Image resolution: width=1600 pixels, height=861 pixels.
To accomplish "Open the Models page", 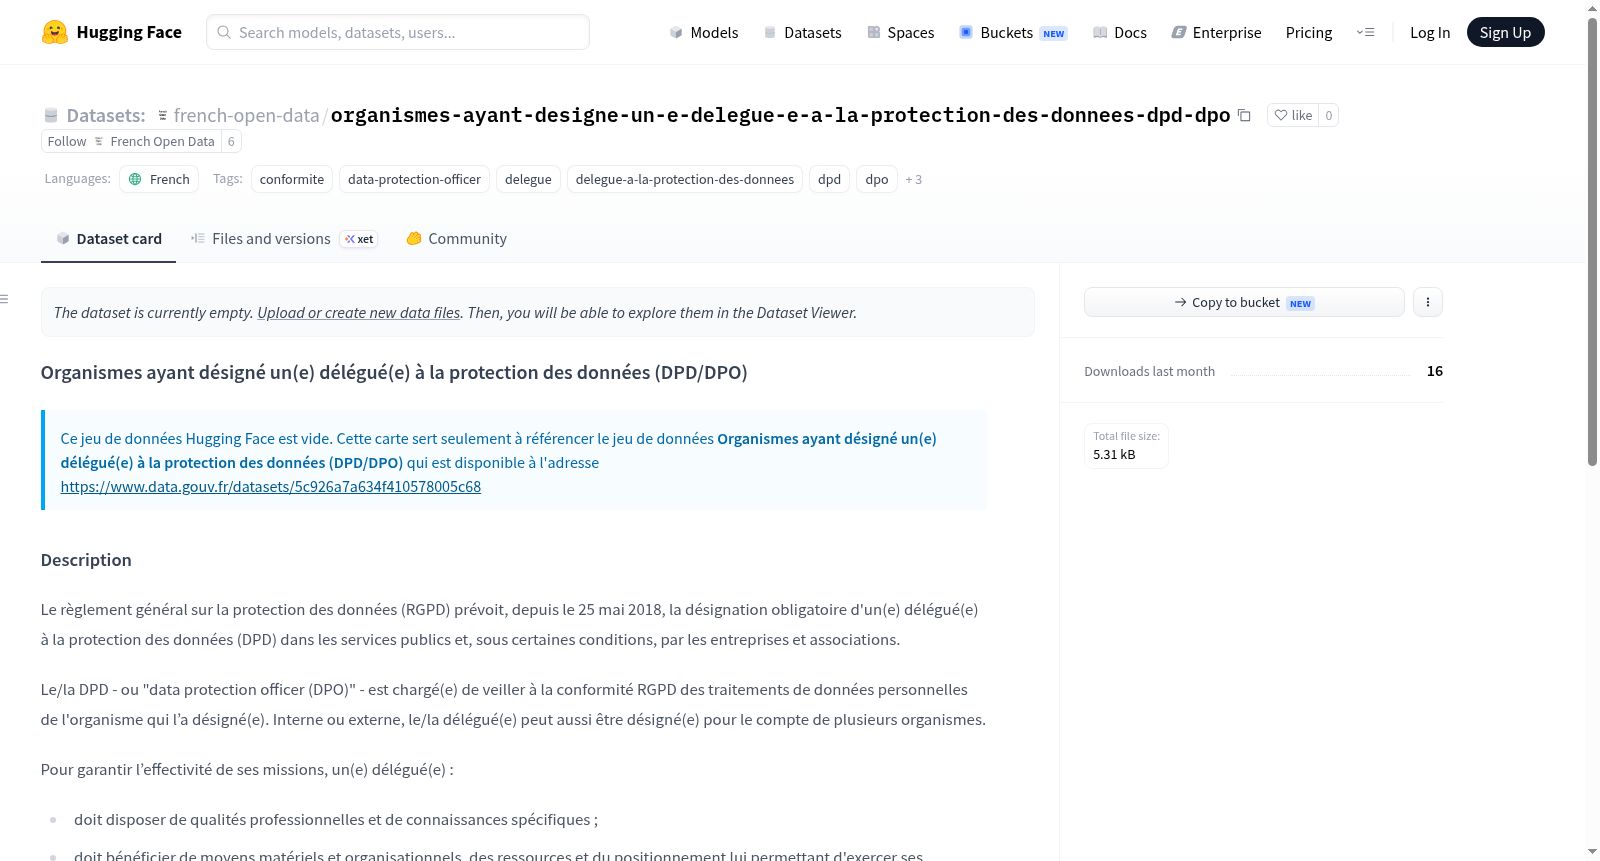I will [704, 33].
